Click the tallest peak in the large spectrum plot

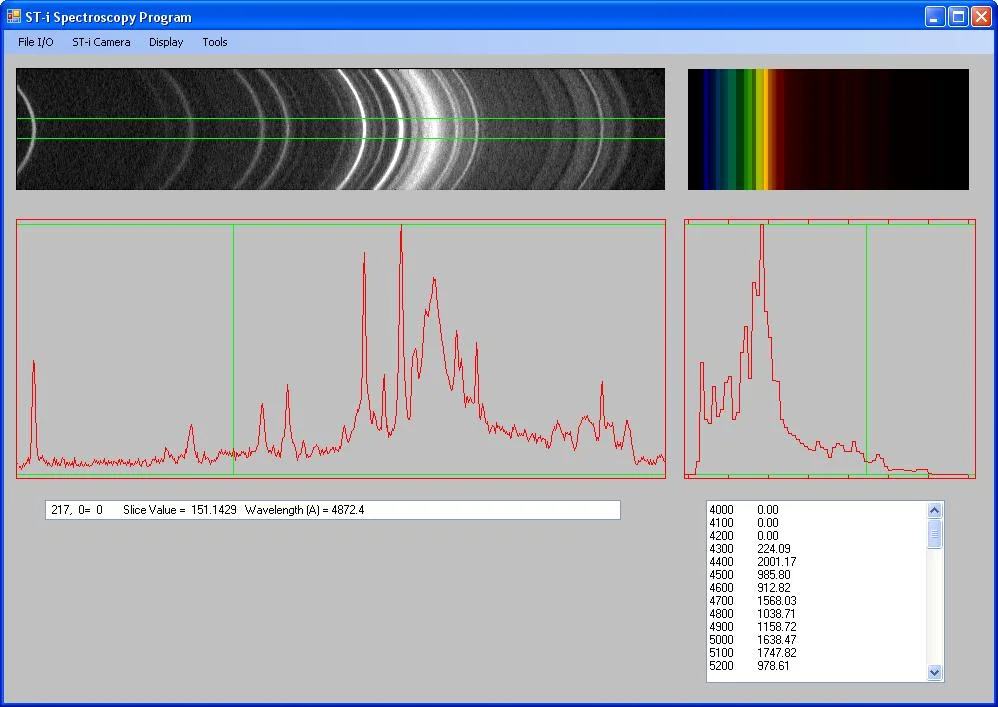point(401,232)
